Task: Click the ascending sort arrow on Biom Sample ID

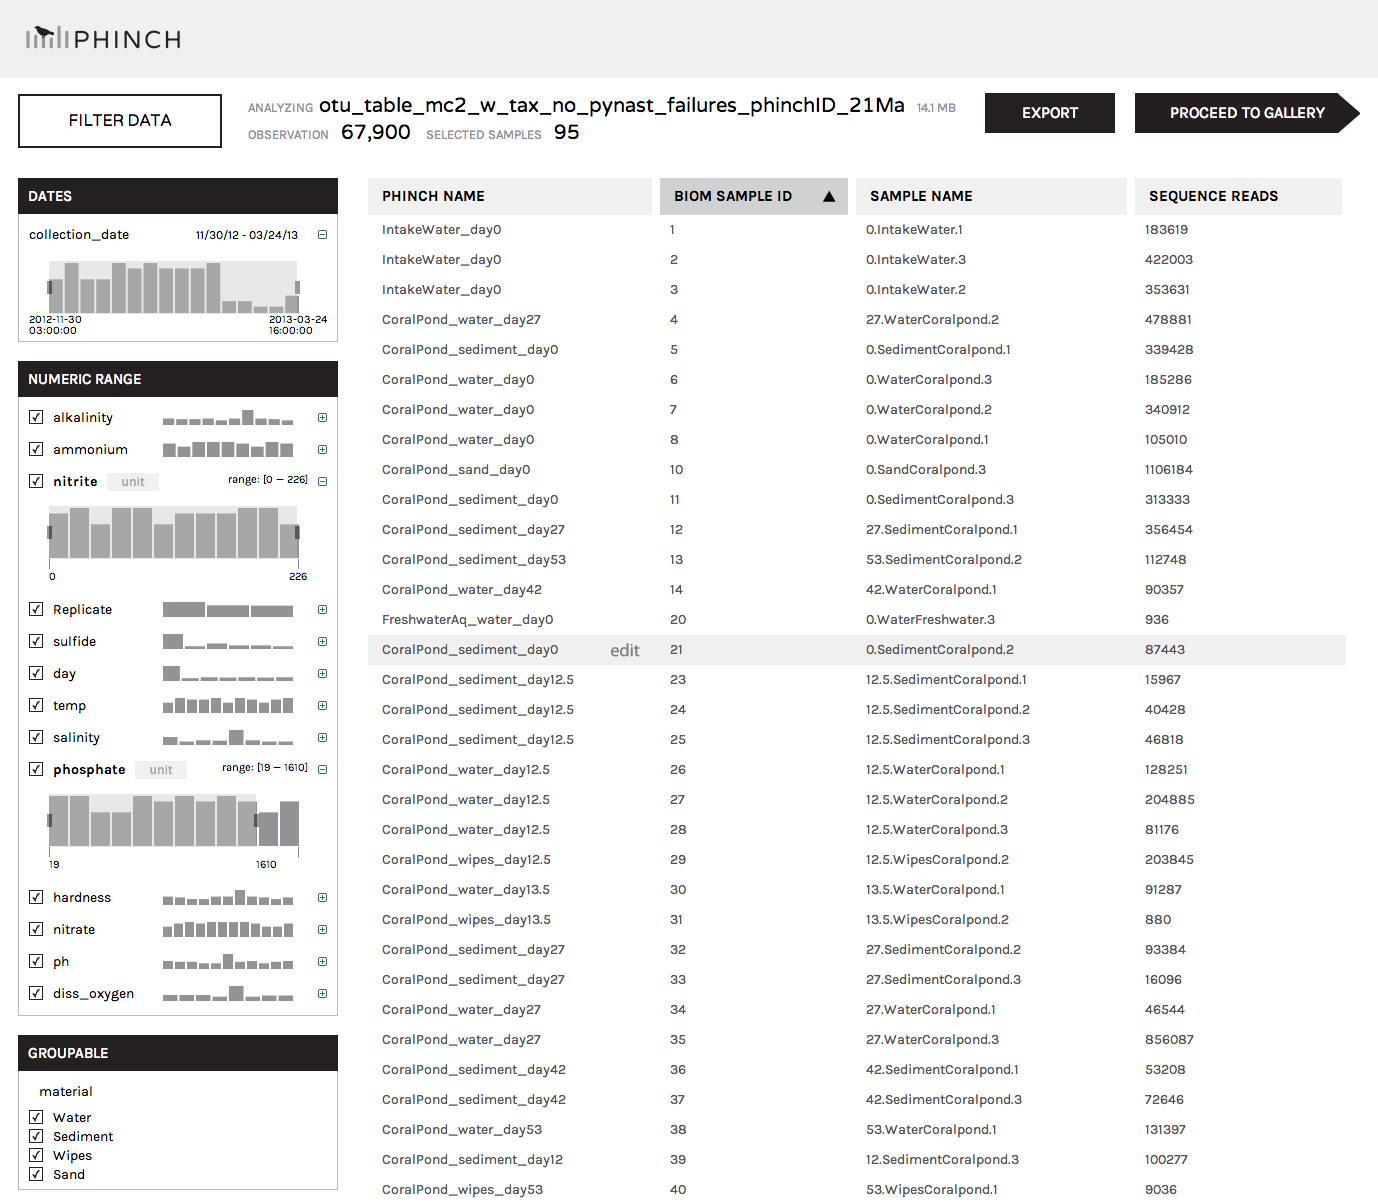Action: (x=829, y=197)
